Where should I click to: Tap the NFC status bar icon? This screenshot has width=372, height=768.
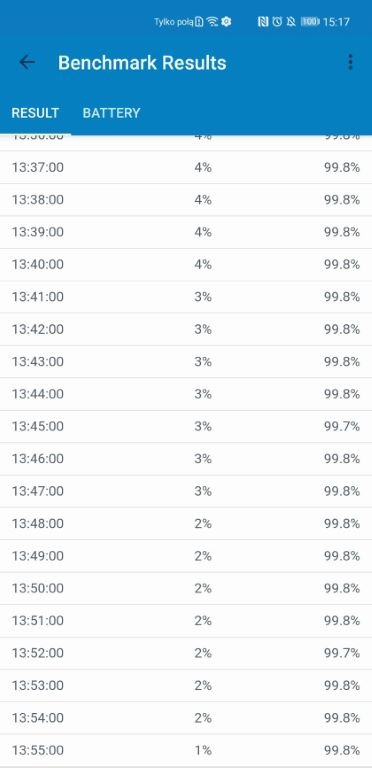click(263, 22)
